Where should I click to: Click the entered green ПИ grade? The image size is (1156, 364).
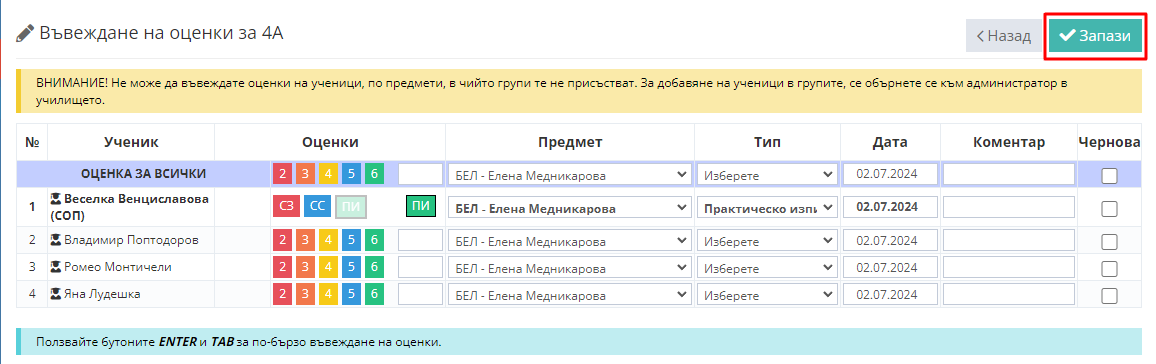421,207
